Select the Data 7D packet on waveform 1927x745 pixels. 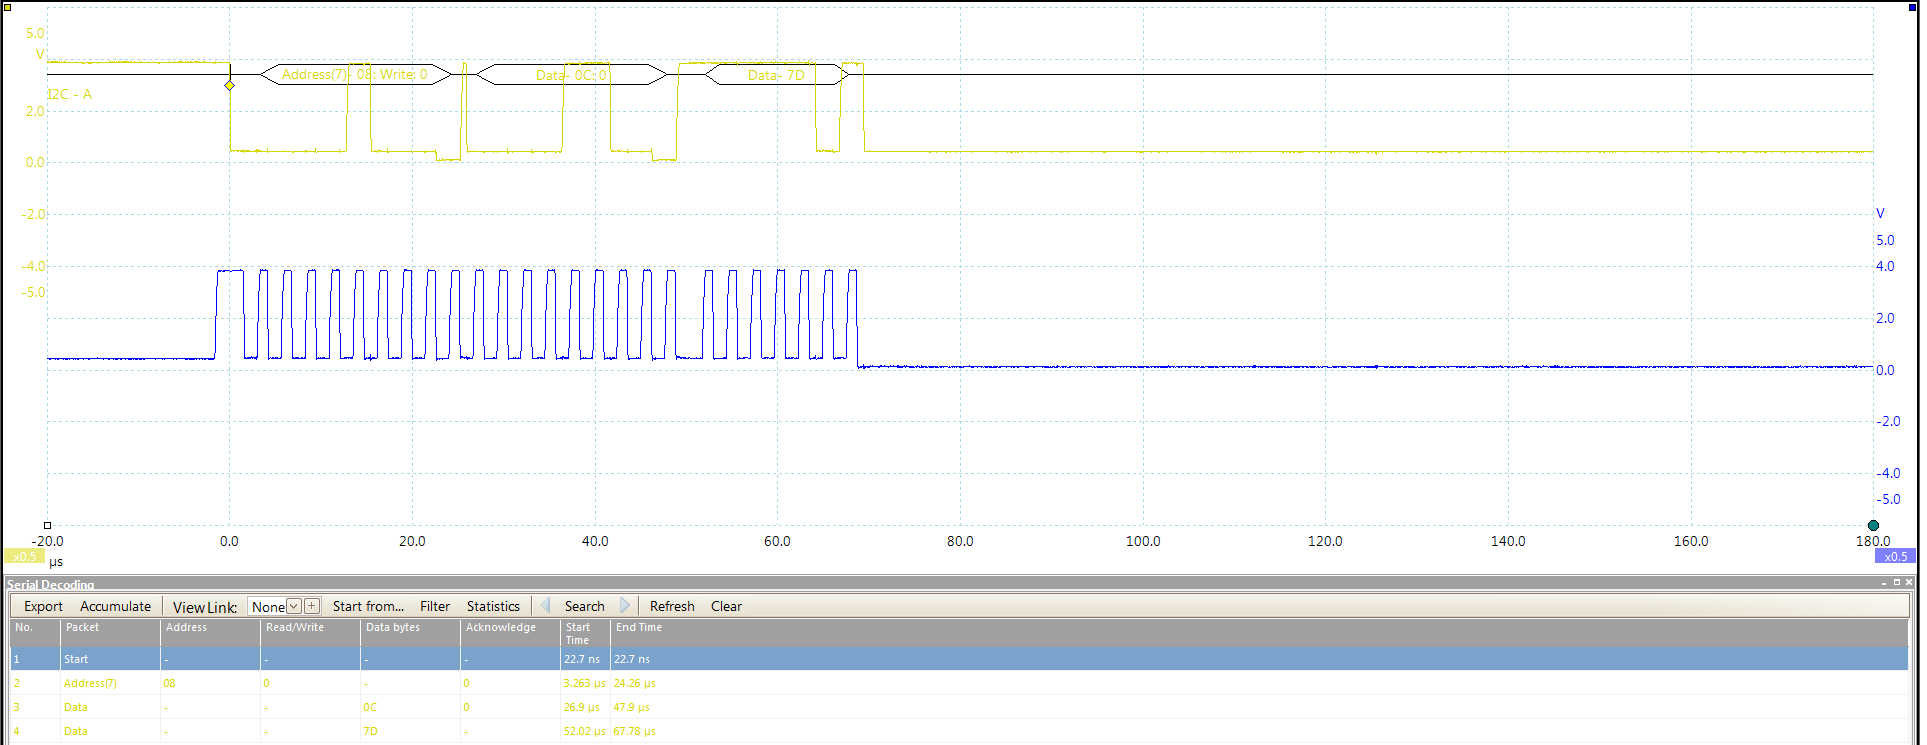[776, 74]
